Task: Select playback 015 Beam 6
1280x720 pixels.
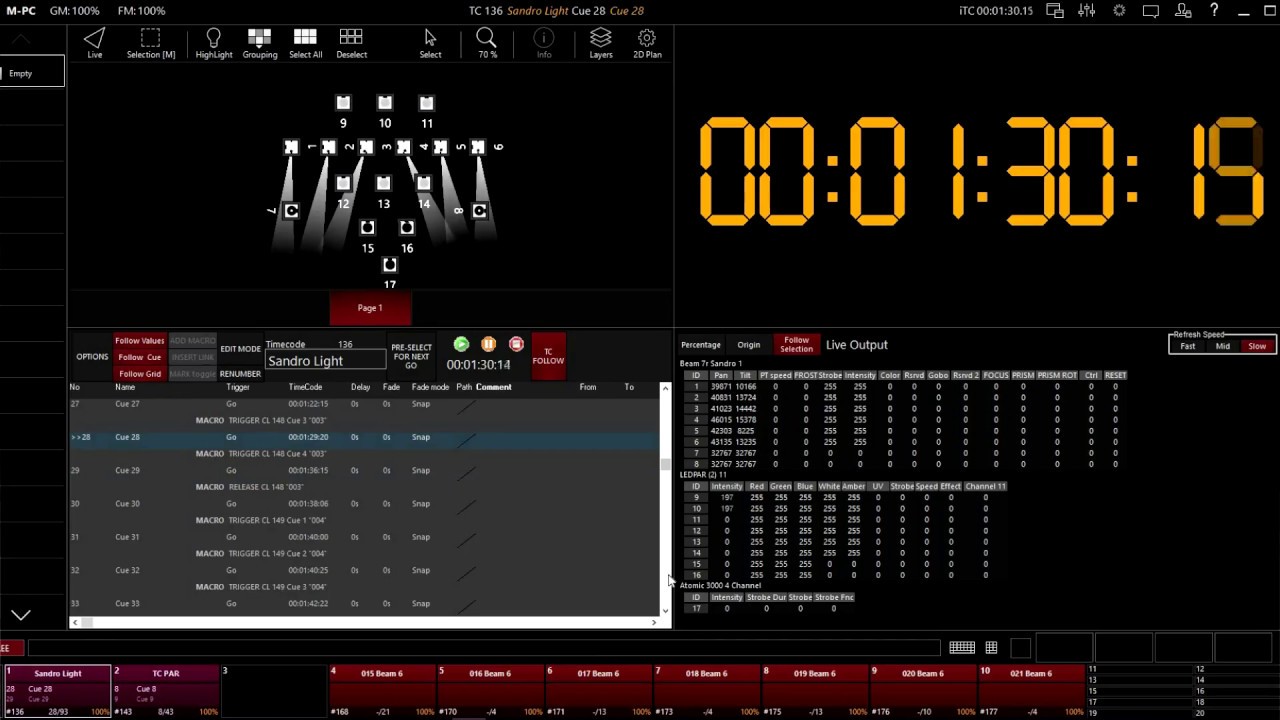Action: click(382, 691)
